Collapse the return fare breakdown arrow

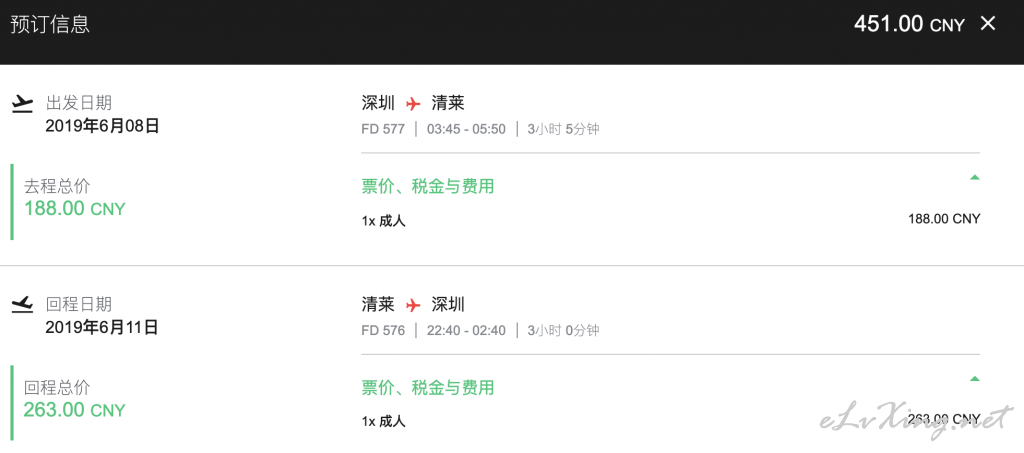974,378
